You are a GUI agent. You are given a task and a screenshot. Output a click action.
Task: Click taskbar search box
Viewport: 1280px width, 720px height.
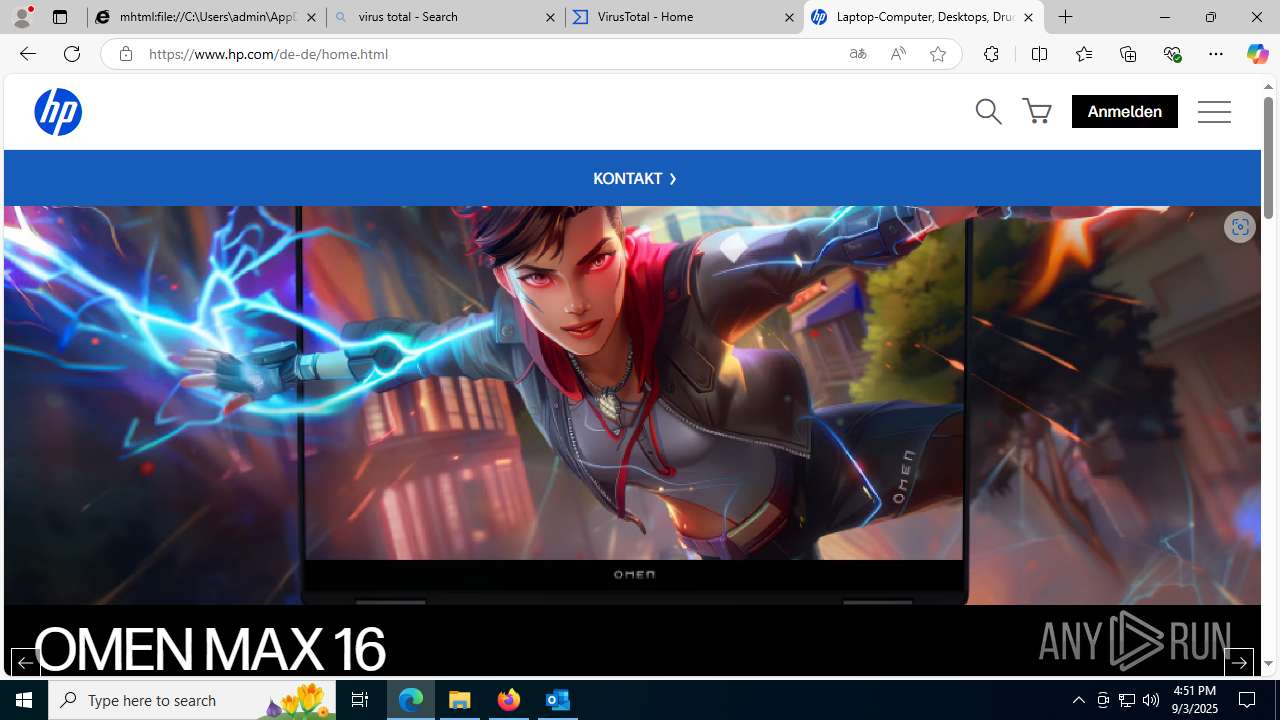[x=192, y=700]
